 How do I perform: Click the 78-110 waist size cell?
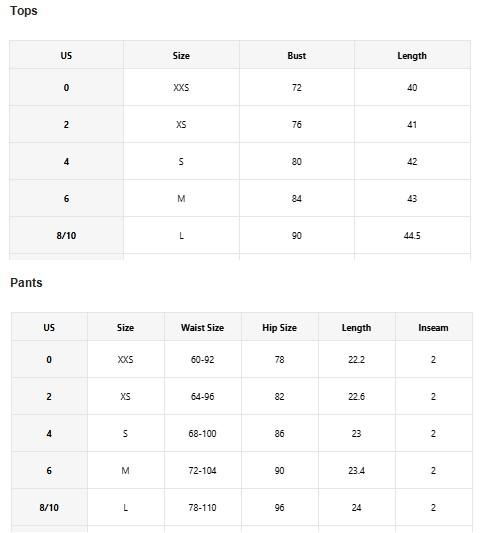point(203,507)
